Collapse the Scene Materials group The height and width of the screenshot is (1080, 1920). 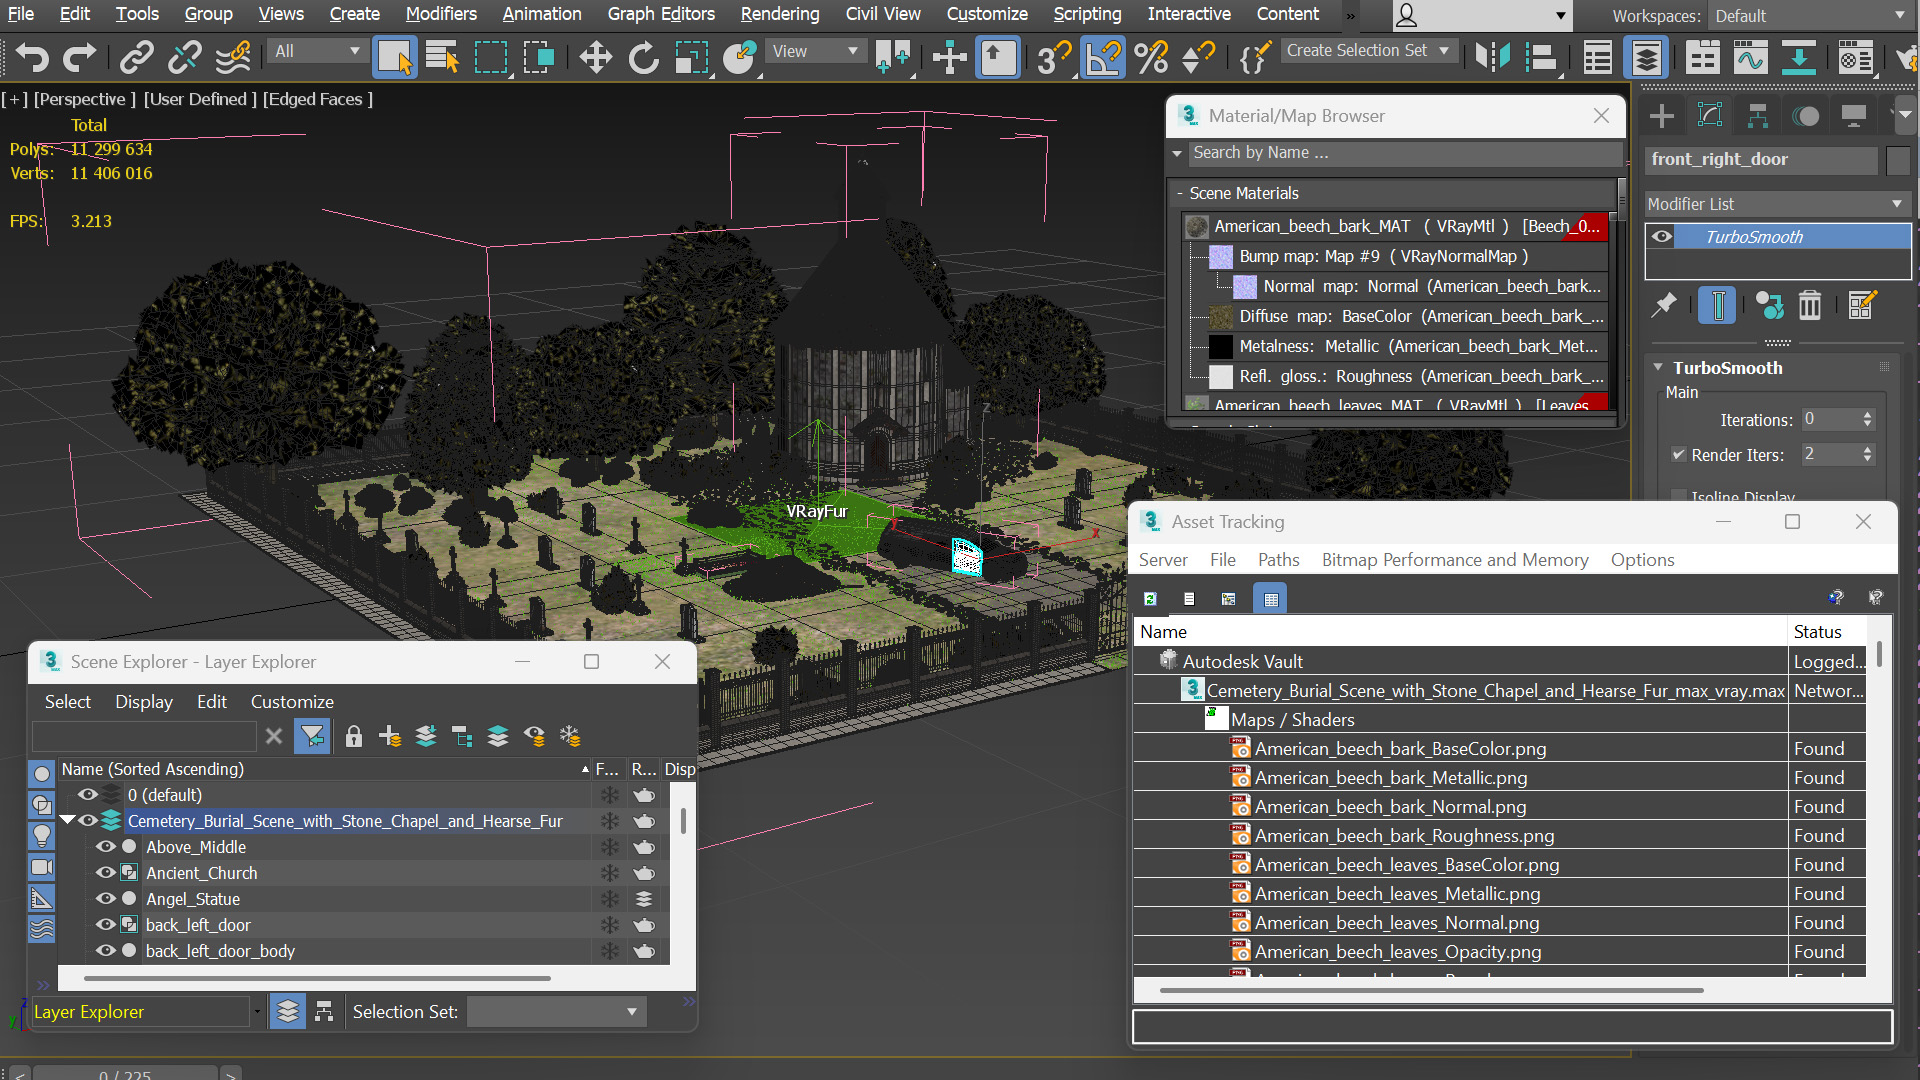click(1180, 193)
